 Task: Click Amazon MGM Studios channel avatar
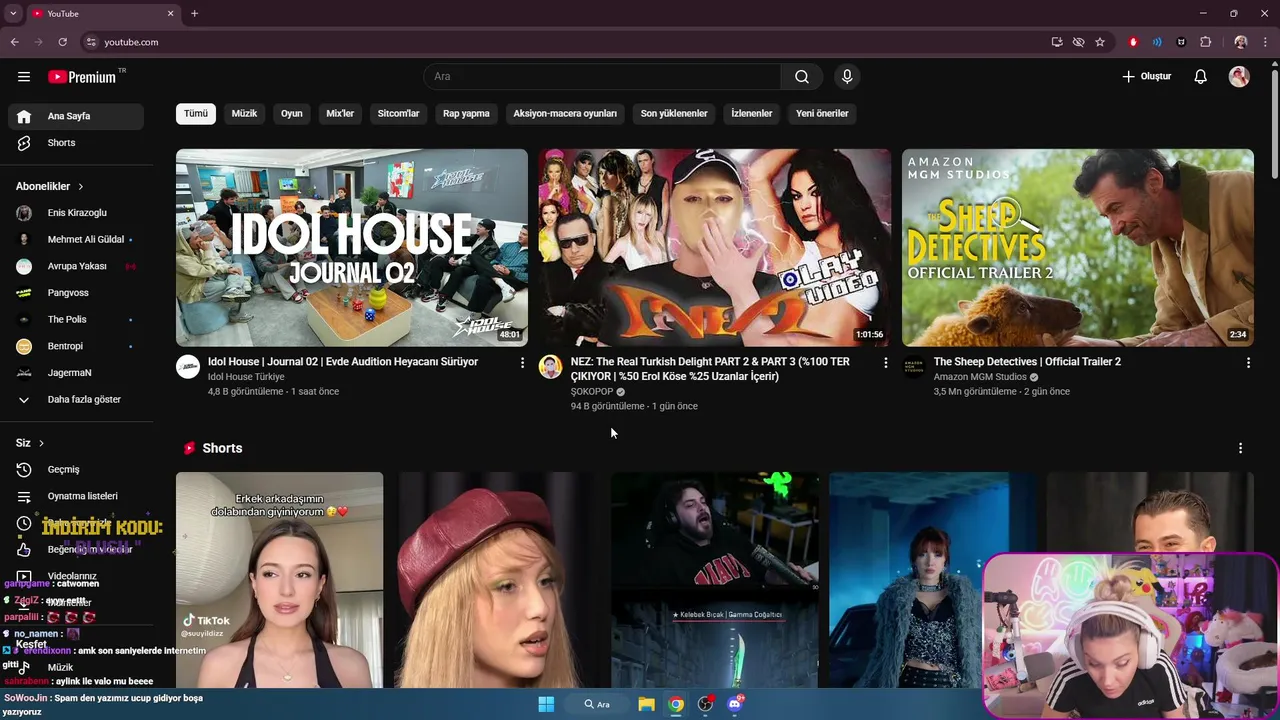point(914,367)
